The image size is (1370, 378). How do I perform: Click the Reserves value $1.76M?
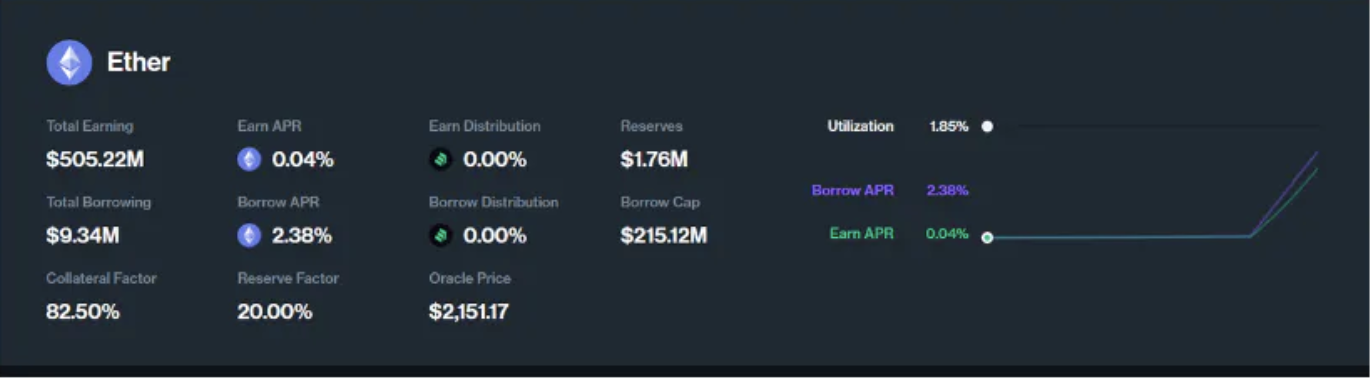(654, 159)
